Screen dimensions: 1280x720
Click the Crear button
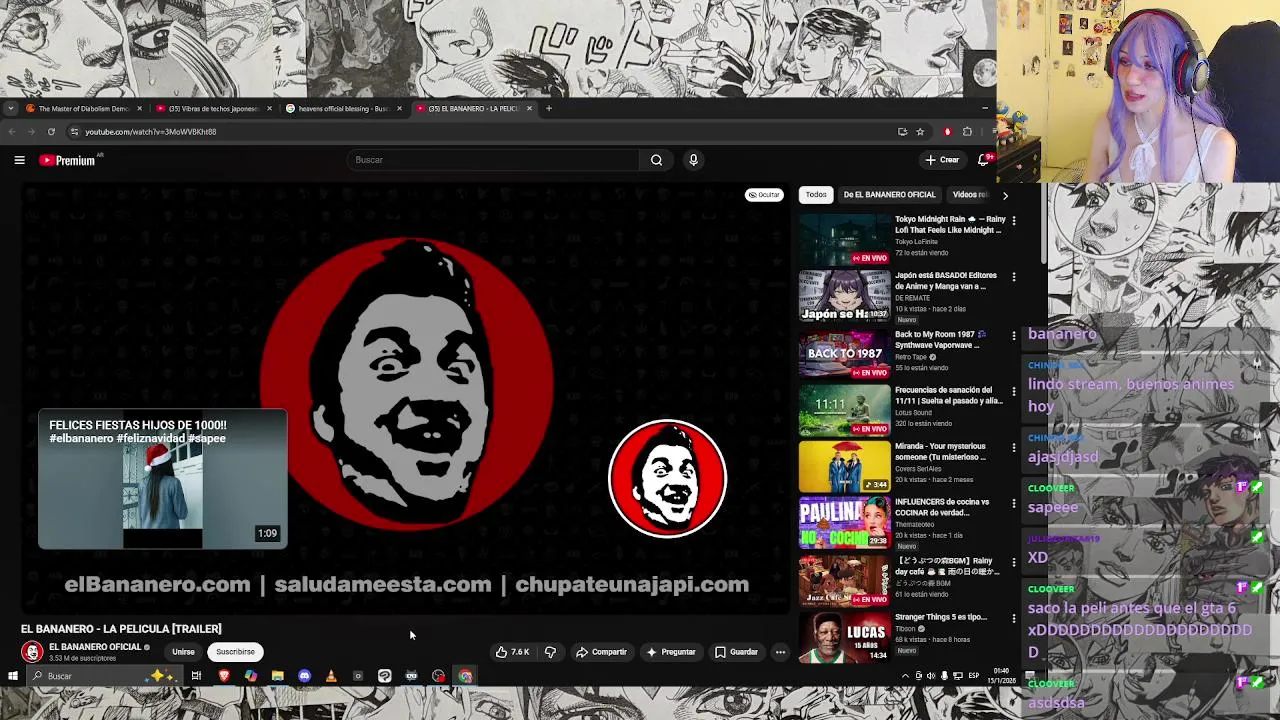(942, 160)
